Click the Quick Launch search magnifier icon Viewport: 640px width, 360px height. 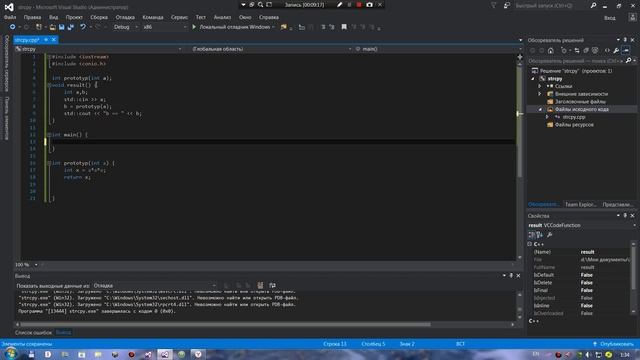(593, 6)
